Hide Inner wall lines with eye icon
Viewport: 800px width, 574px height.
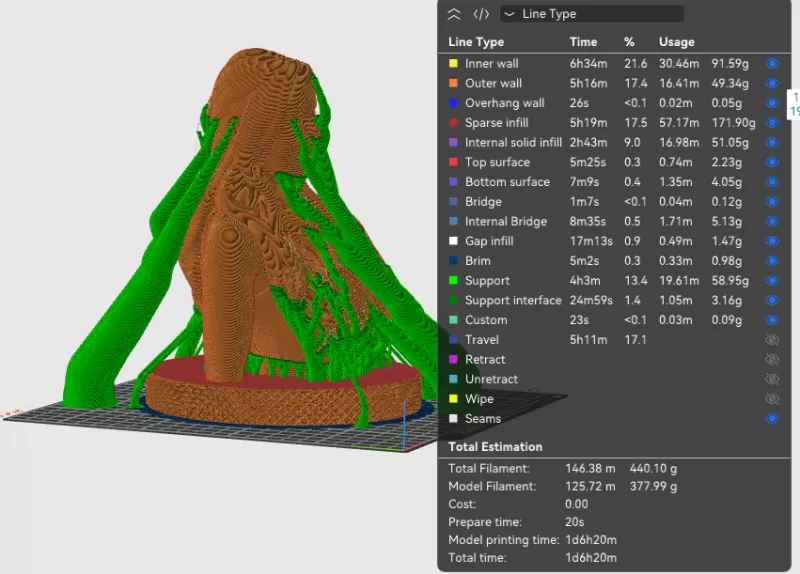pyautogui.click(x=772, y=63)
